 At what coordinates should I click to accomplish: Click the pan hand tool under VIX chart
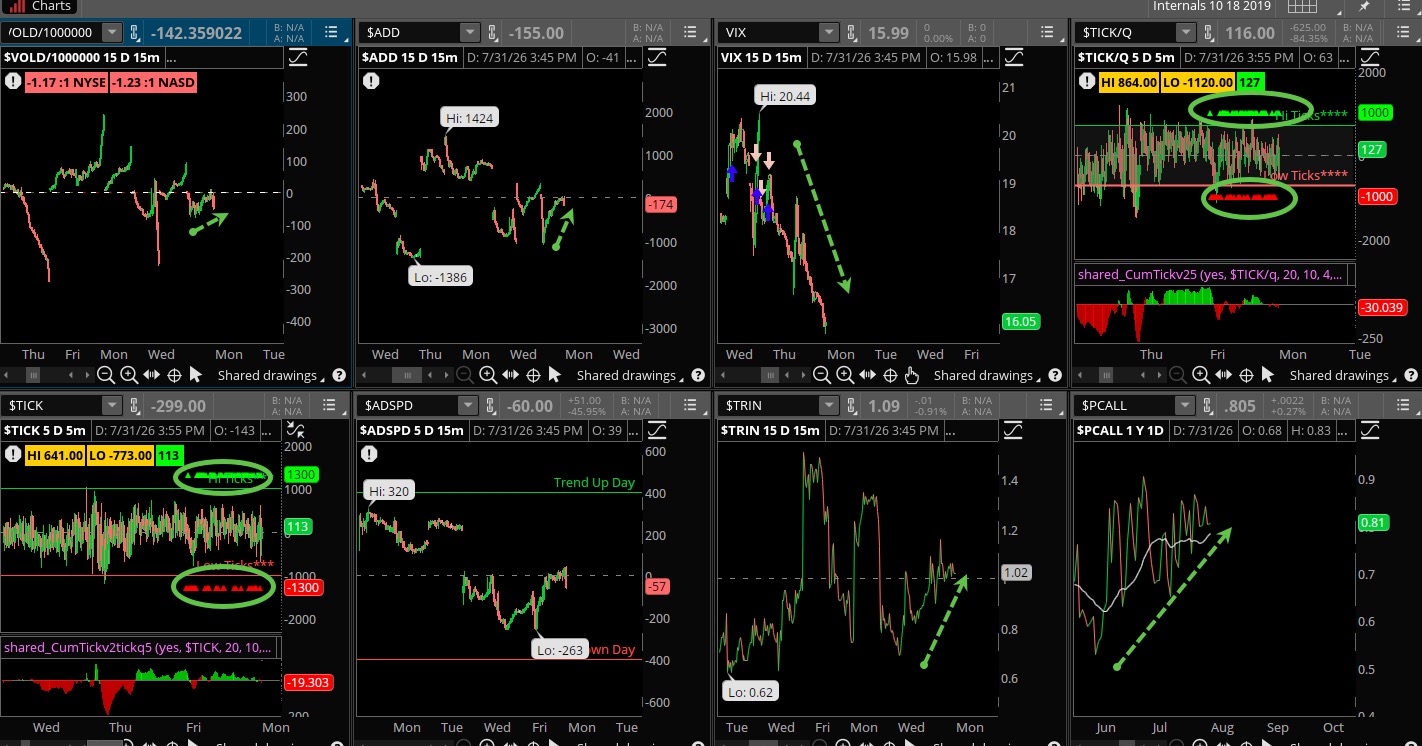point(911,375)
